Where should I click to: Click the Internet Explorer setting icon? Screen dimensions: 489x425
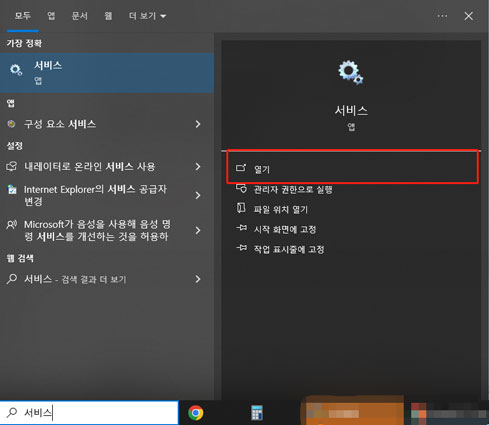click(x=12, y=189)
